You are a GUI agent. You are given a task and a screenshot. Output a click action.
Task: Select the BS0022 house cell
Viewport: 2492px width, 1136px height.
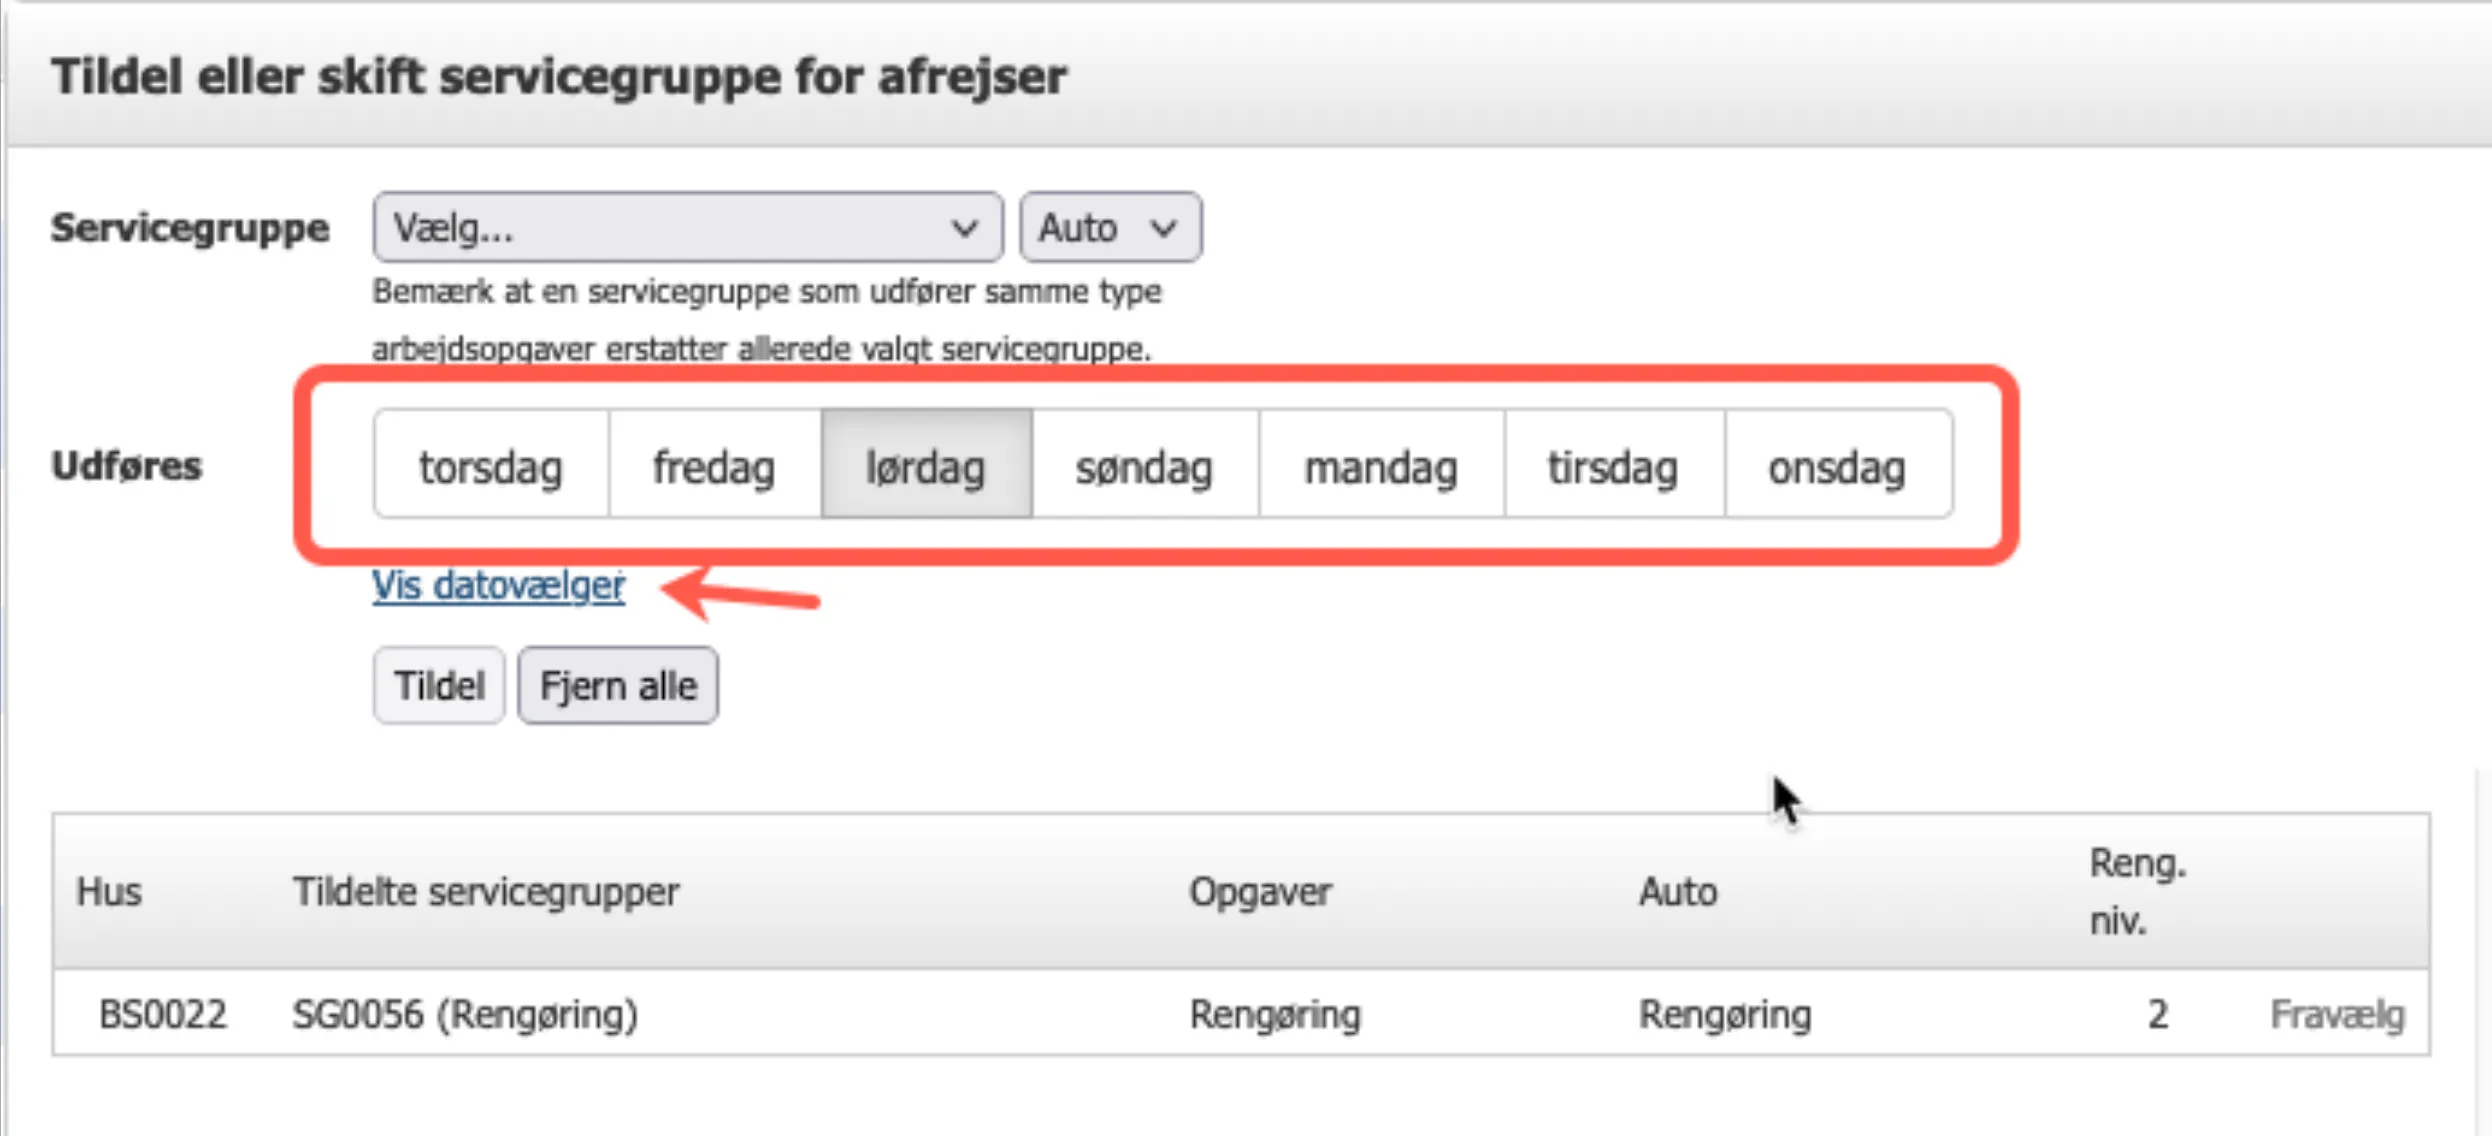pyautogui.click(x=163, y=1014)
